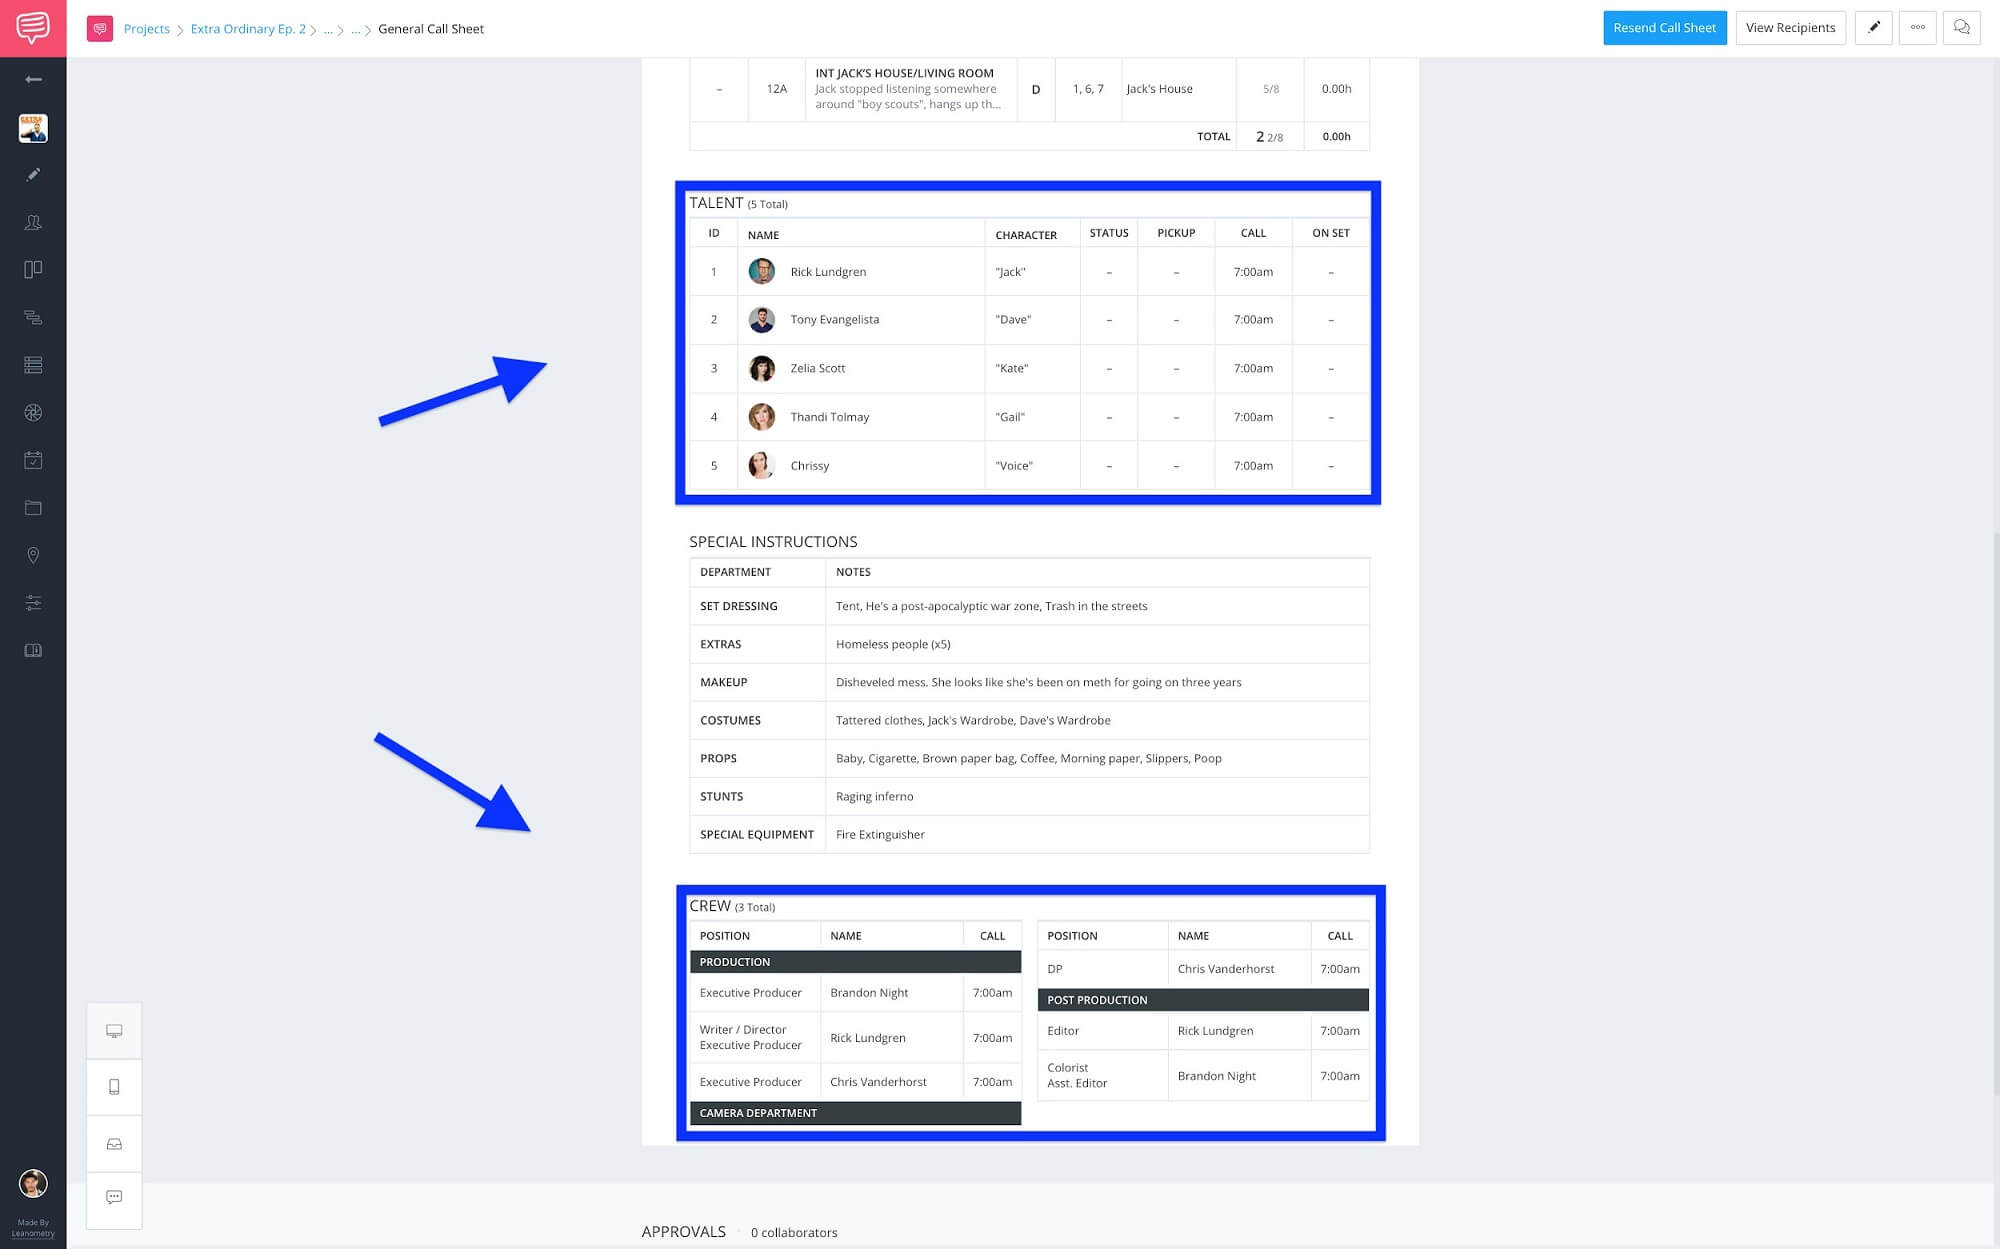Click Resend Call Sheet button
This screenshot has height=1249, width=2000.
click(x=1664, y=28)
